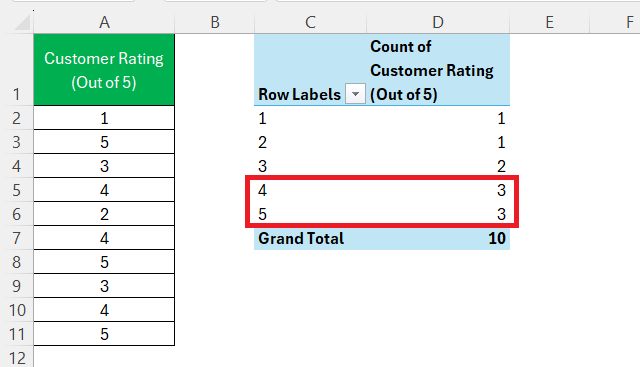Screen dimensions: 640x367
Task: Select count cell for rating 5
Action: pyautogui.click(x=438, y=214)
